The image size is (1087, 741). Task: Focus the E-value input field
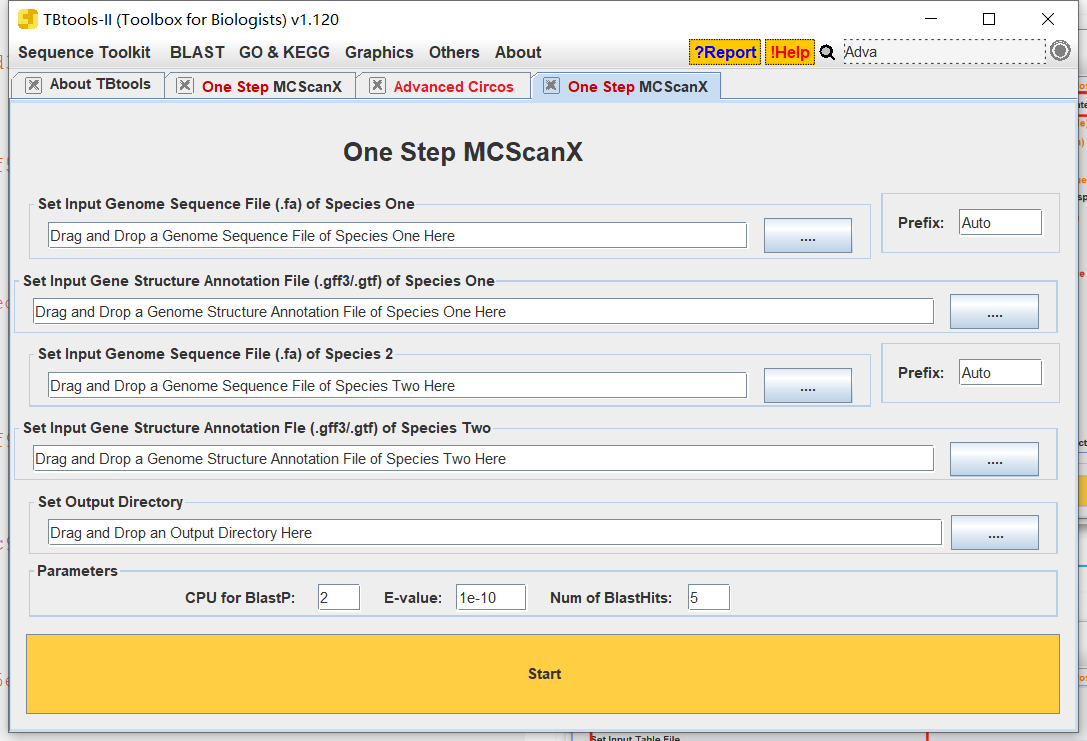click(x=491, y=598)
